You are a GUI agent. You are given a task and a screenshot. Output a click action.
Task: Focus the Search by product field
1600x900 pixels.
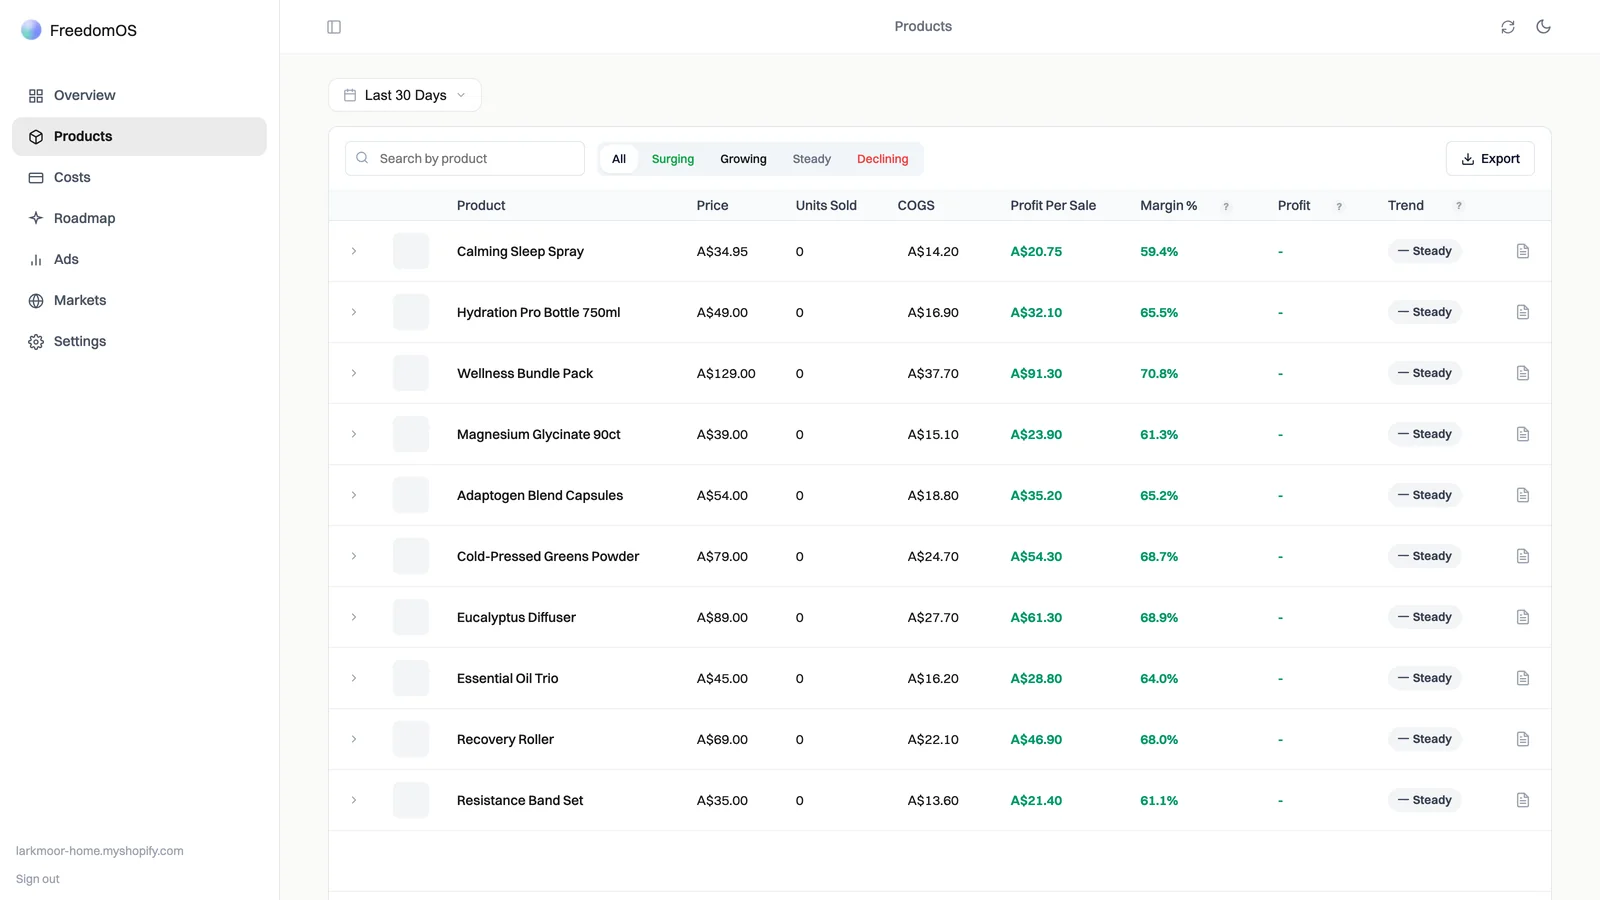coord(465,159)
